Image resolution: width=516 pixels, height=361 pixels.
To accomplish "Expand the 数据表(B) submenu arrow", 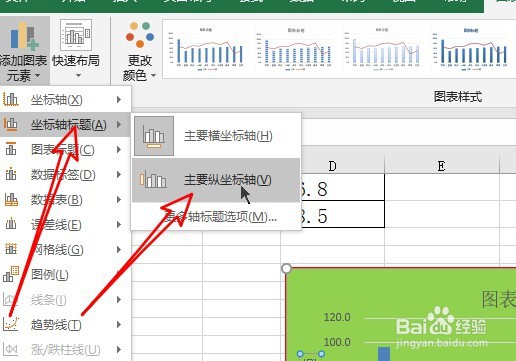I will pyautogui.click(x=119, y=199).
